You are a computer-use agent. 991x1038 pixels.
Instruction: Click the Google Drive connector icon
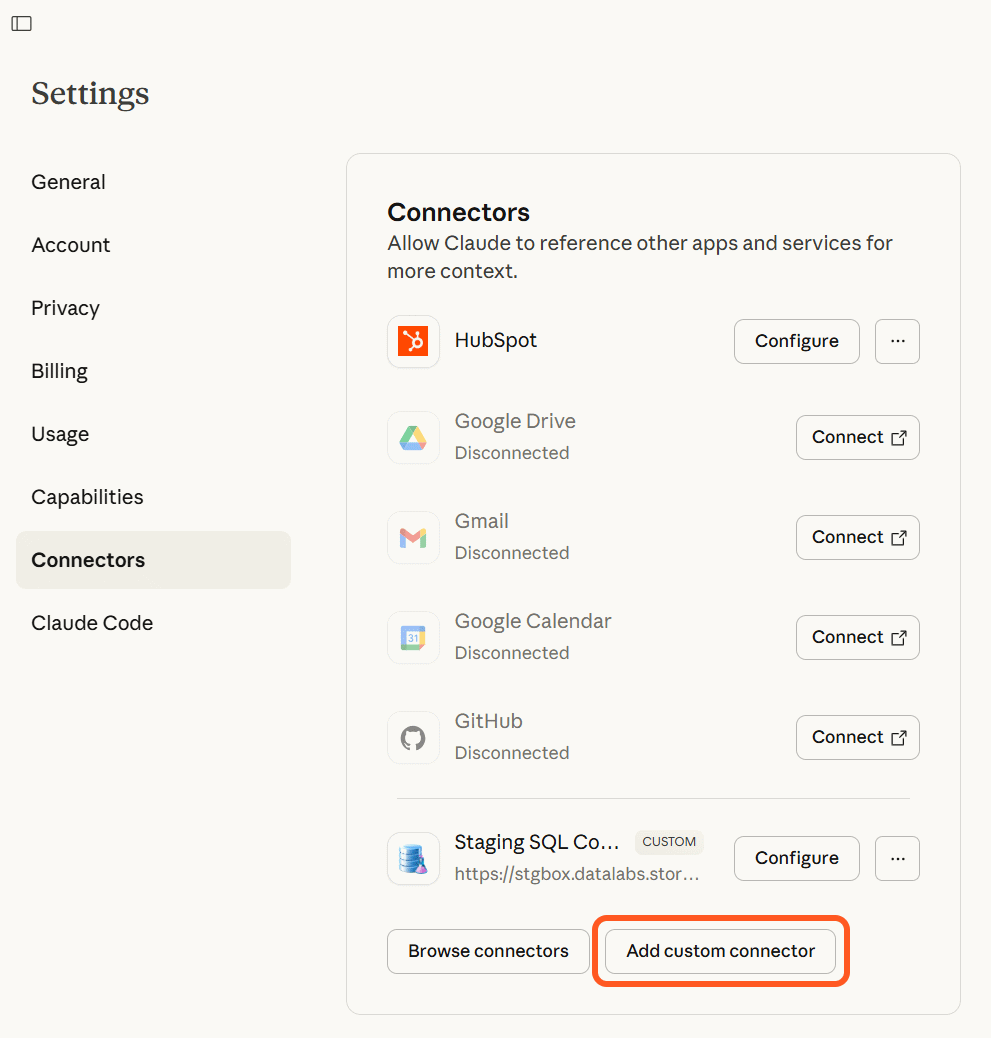413,437
